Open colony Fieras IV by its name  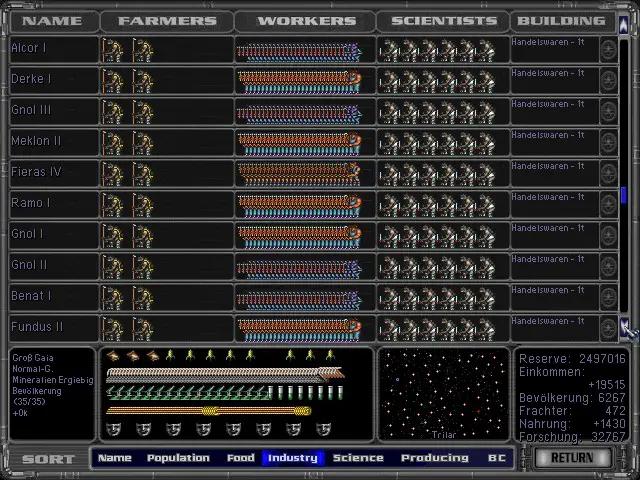[x=36, y=172]
